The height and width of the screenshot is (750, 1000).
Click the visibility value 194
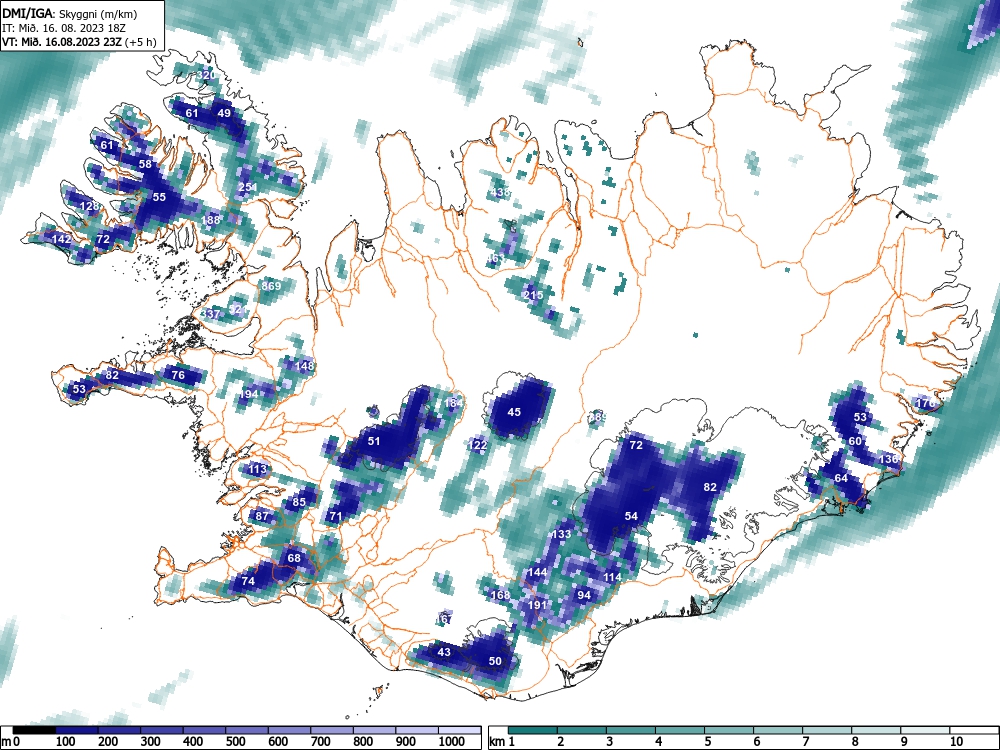tap(249, 394)
